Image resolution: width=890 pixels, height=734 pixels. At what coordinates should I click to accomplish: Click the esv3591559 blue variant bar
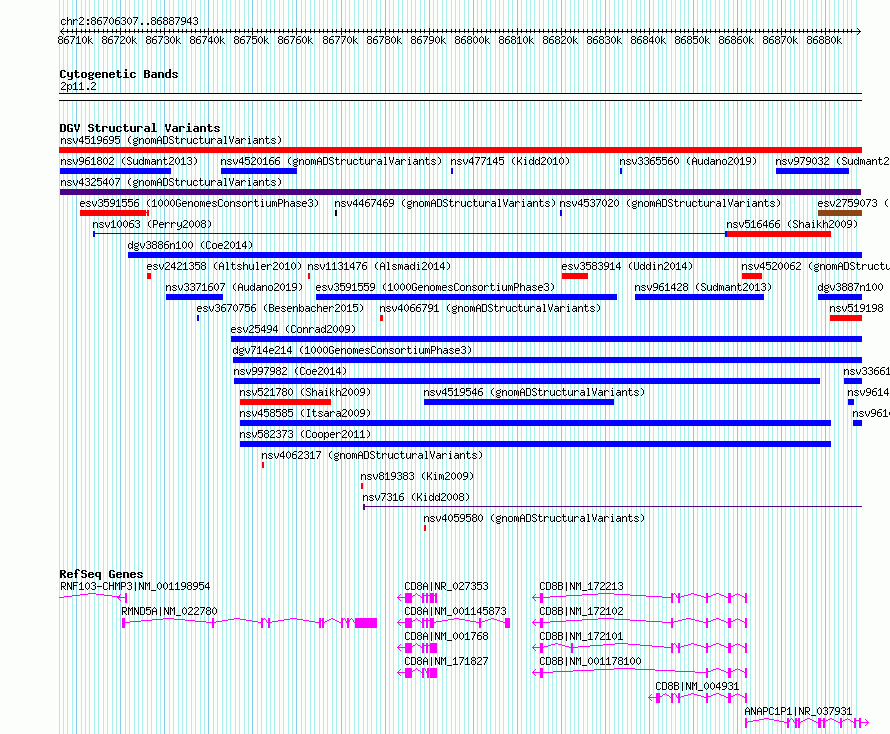coord(466,297)
